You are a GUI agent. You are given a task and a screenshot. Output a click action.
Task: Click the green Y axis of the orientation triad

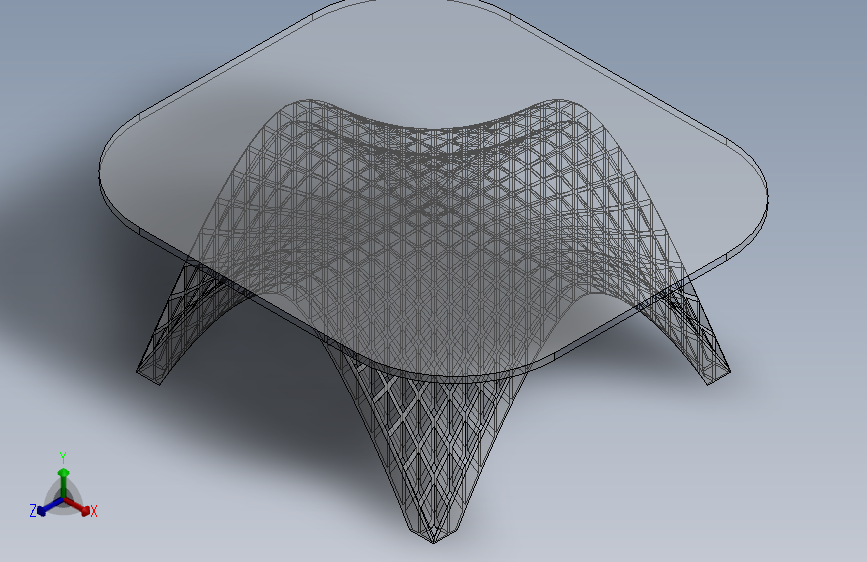pyautogui.click(x=64, y=483)
